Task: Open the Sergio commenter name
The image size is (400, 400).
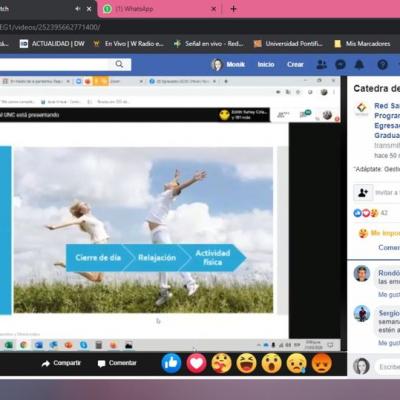Action: click(389, 313)
